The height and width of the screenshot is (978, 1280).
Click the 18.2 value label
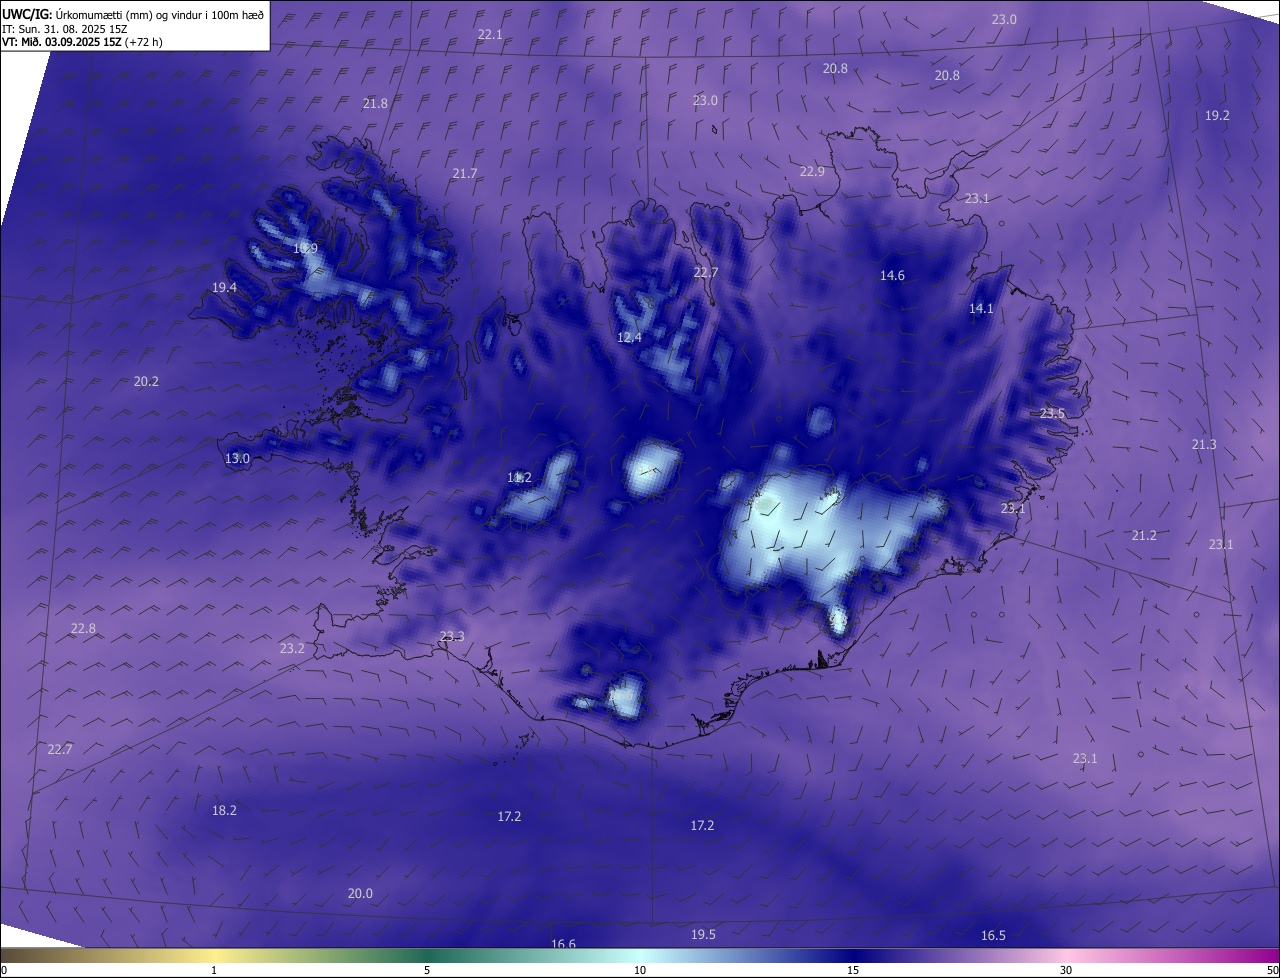click(224, 811)
